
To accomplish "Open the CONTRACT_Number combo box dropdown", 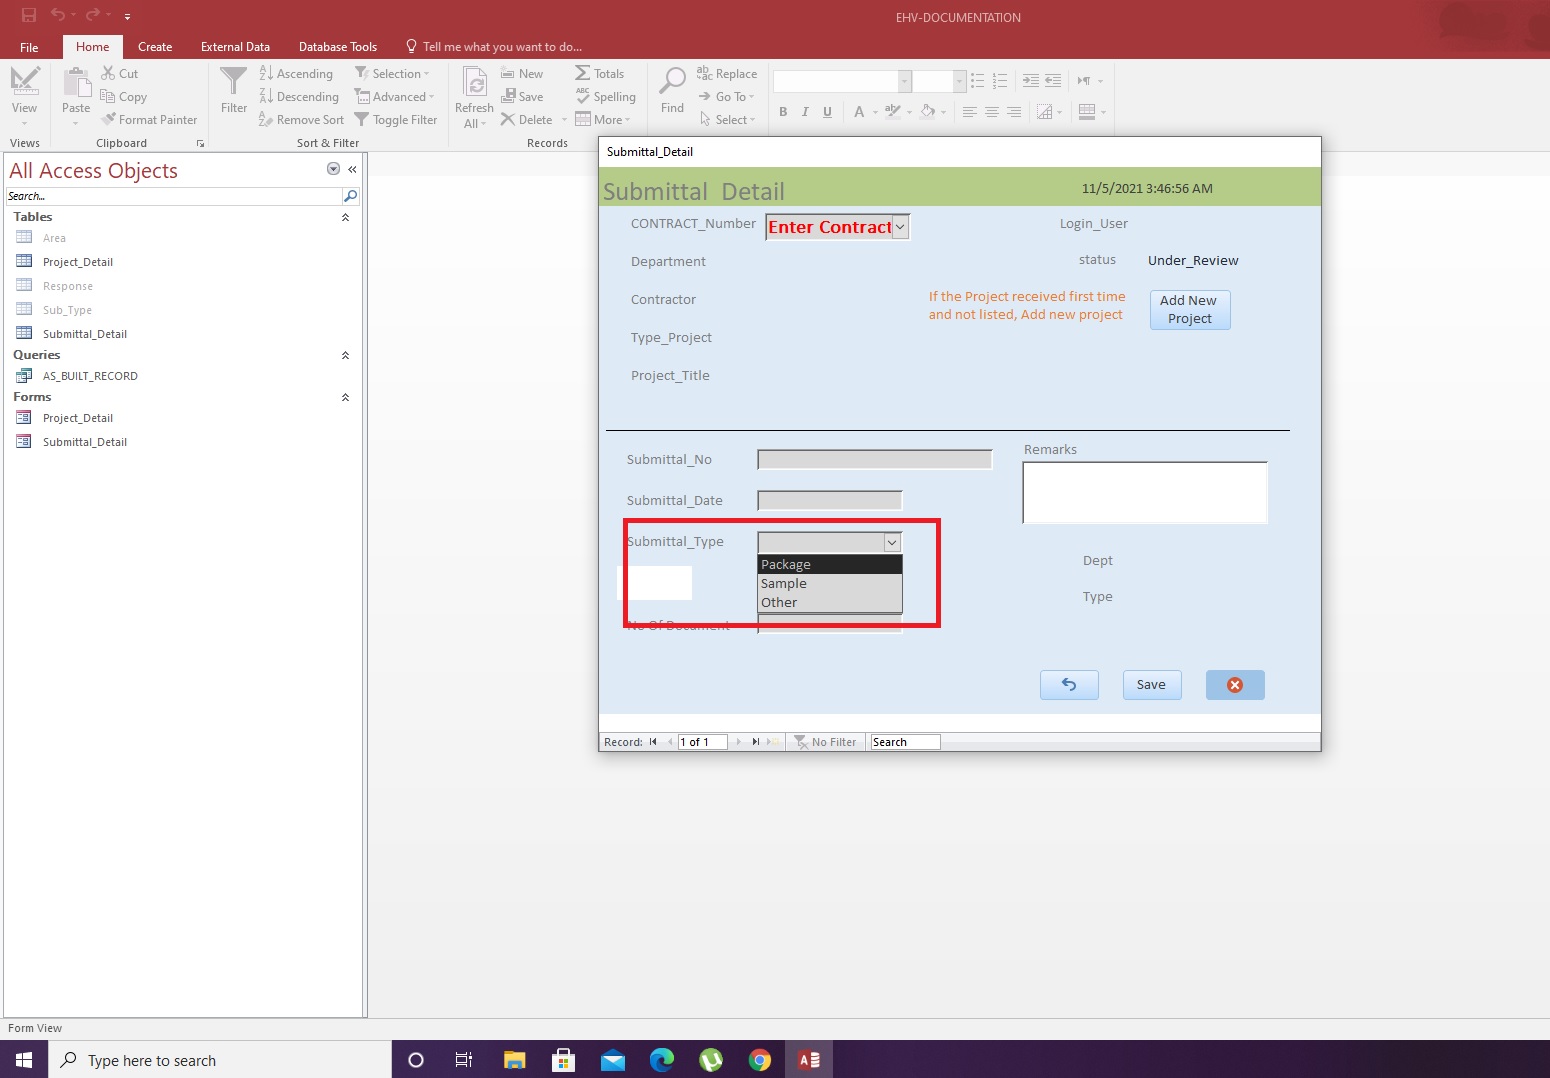I will (900, 227).
